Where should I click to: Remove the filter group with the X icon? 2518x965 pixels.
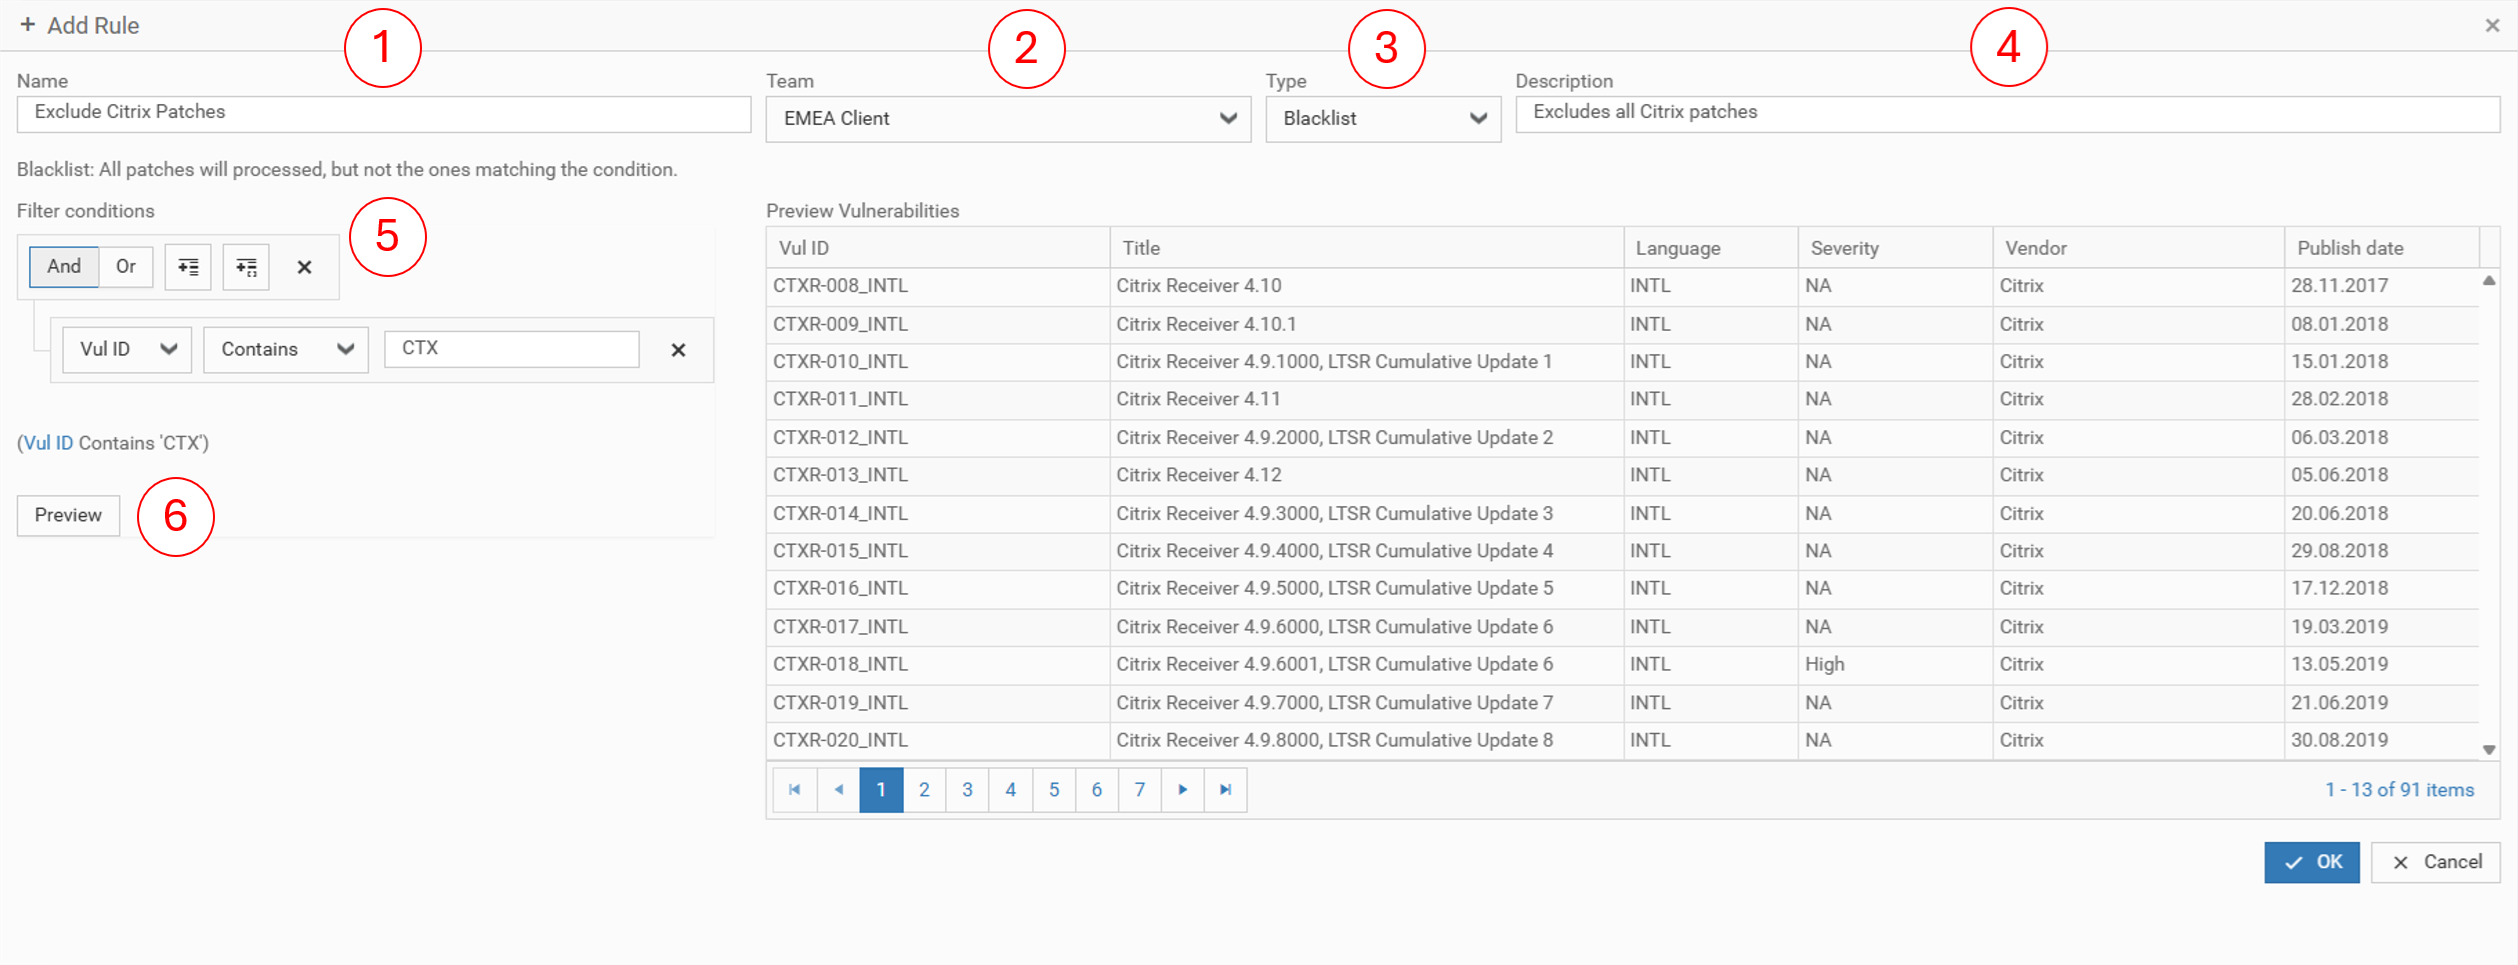click(305, 267)
